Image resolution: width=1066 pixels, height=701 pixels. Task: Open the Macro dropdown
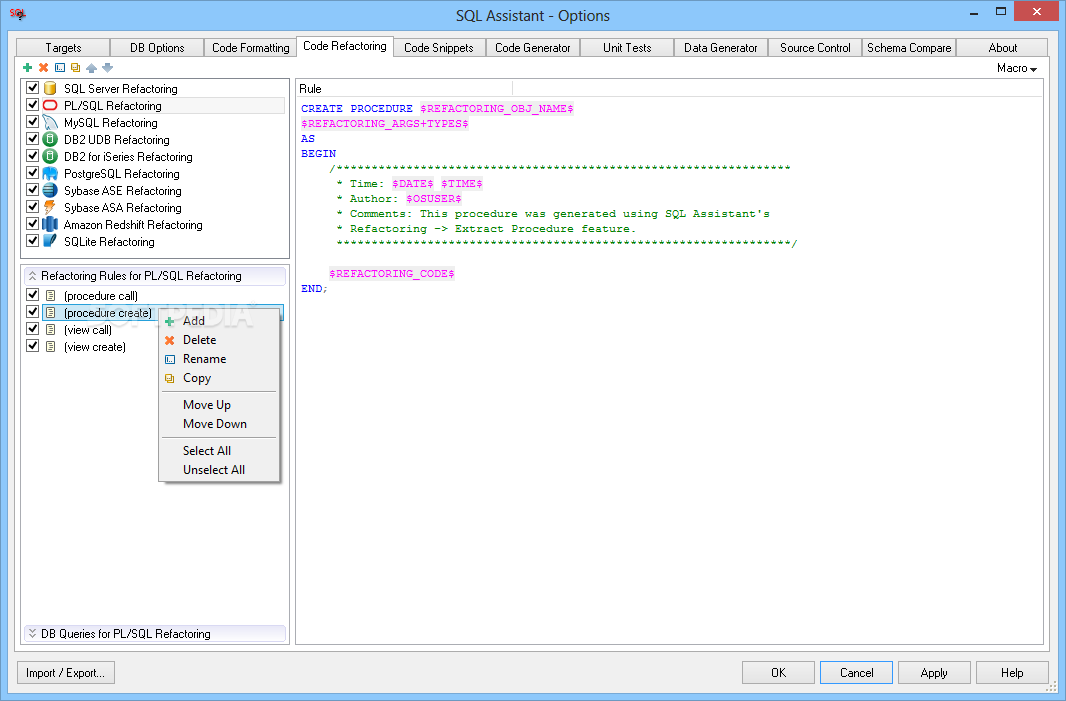tap(1016, 68)
